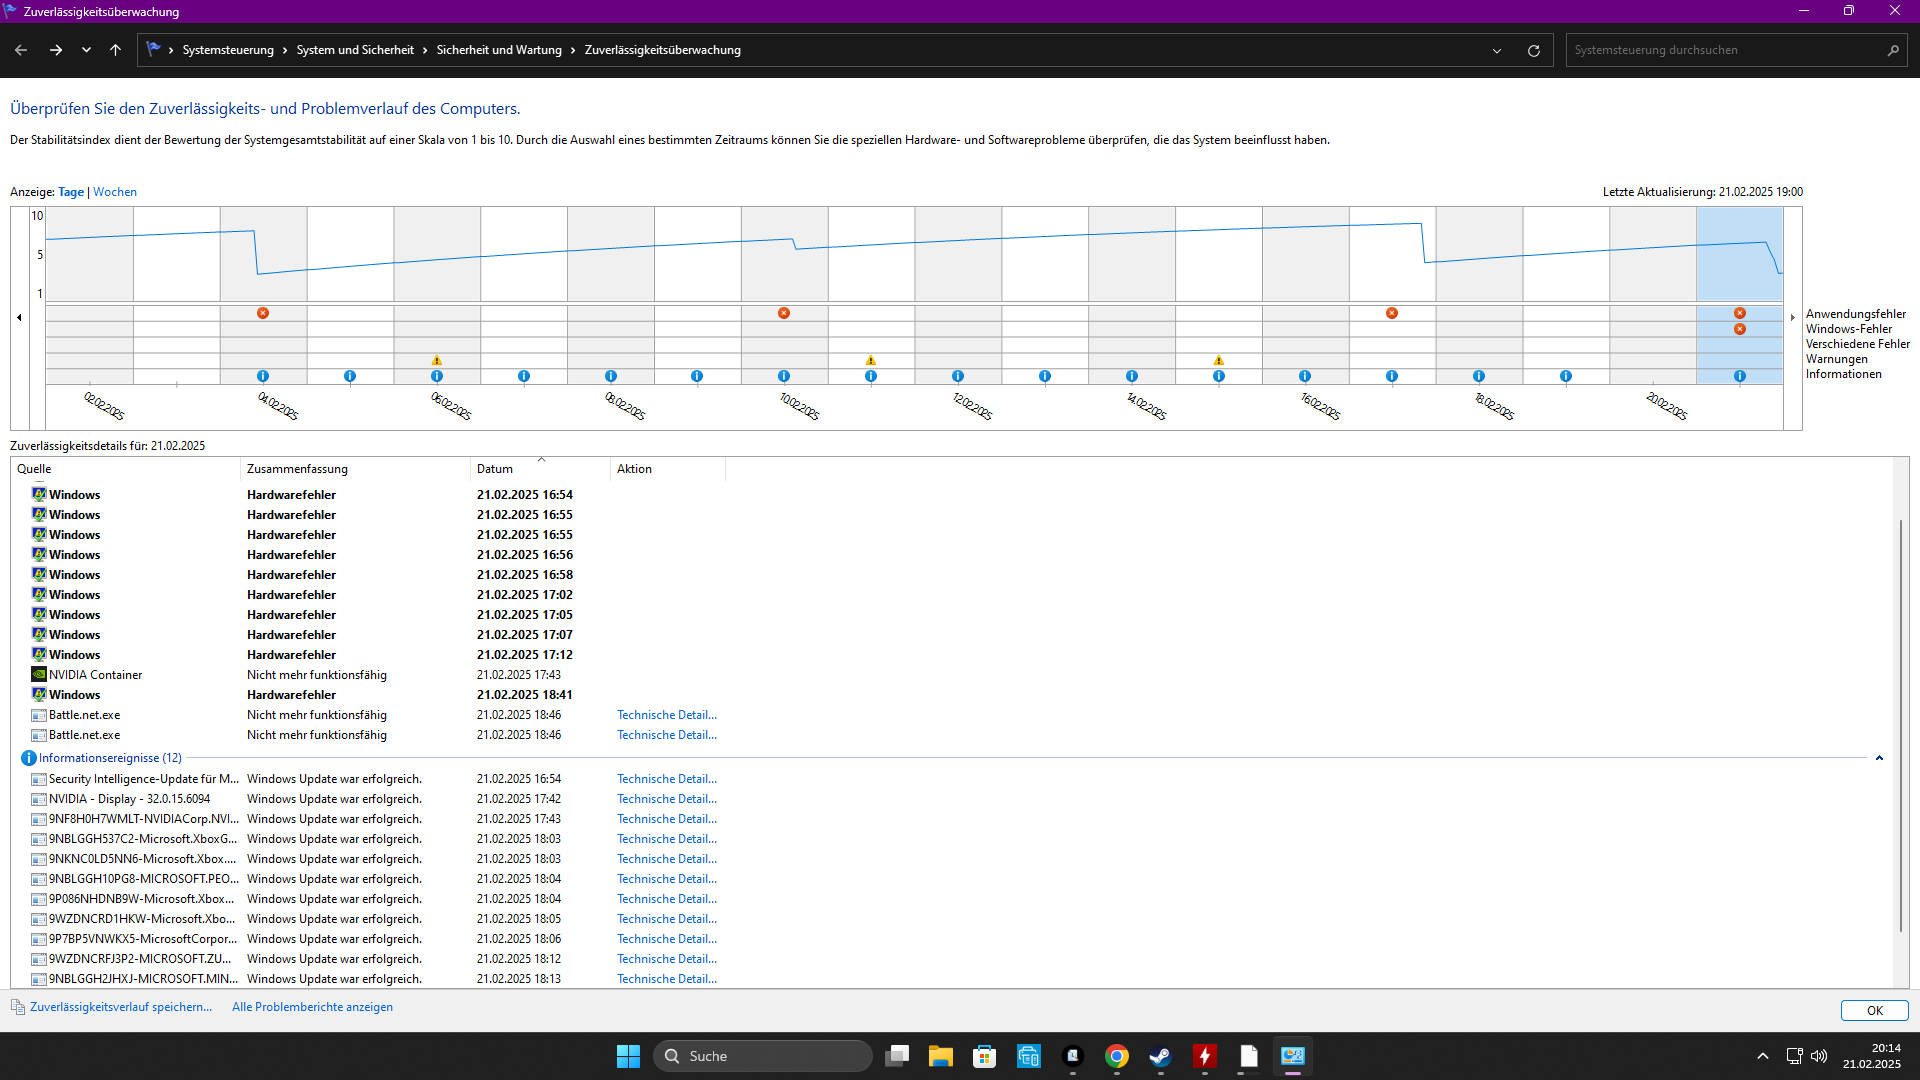Viewport: 1920px width, 1080px height.
Task: Click Alle Problemberichte anzeigen link
Action: tap(312, 1007)
